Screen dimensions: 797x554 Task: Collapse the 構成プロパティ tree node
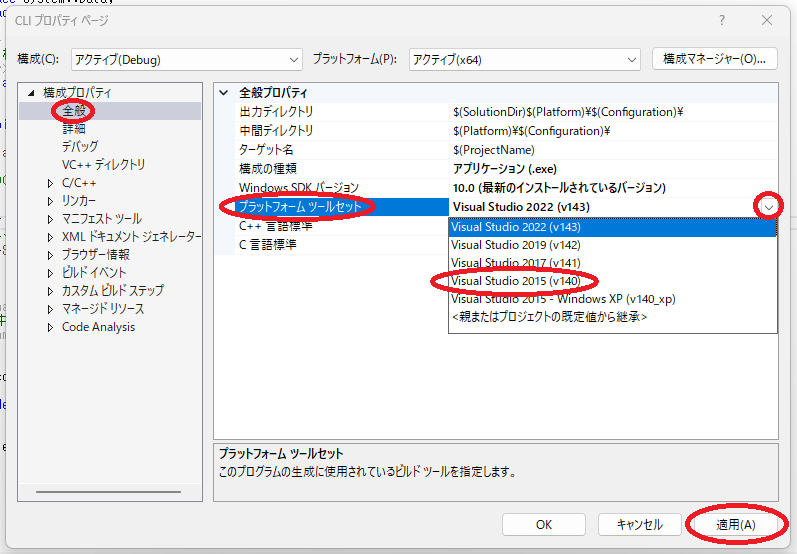pyautogui.click(x=33, y=93)
